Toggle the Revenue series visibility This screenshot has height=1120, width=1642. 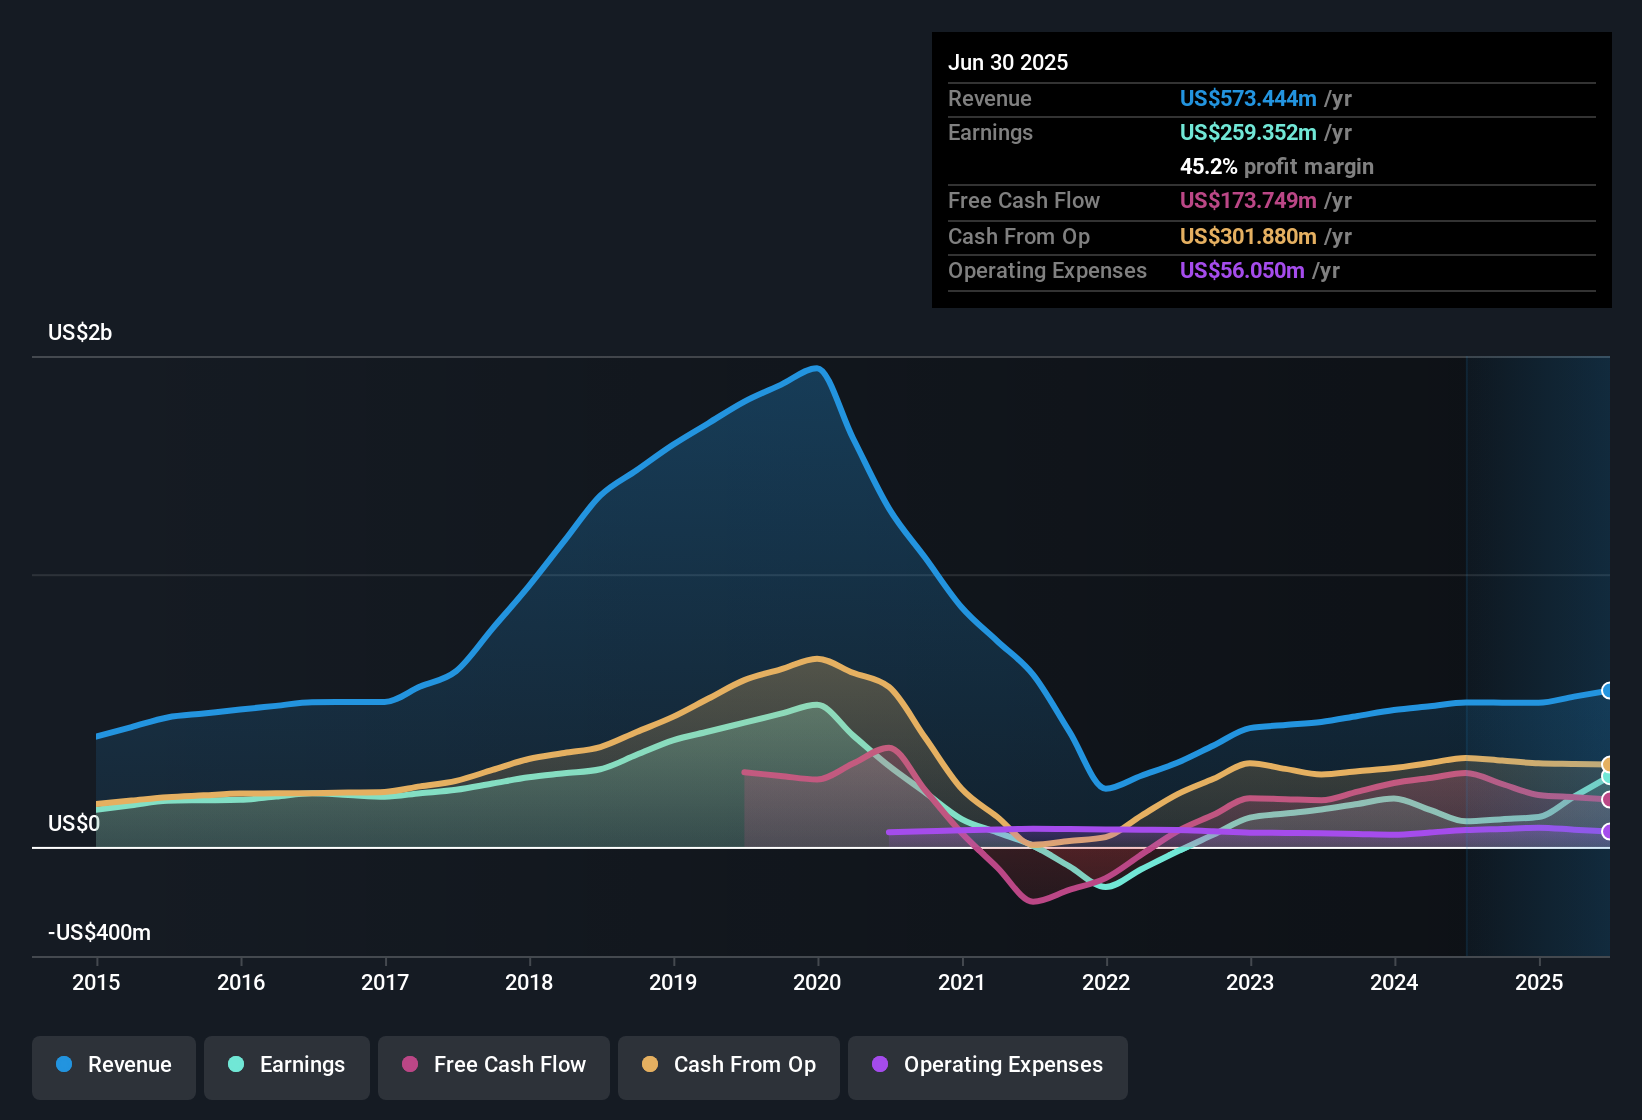pyautogui.click(x=113, y=1065)
